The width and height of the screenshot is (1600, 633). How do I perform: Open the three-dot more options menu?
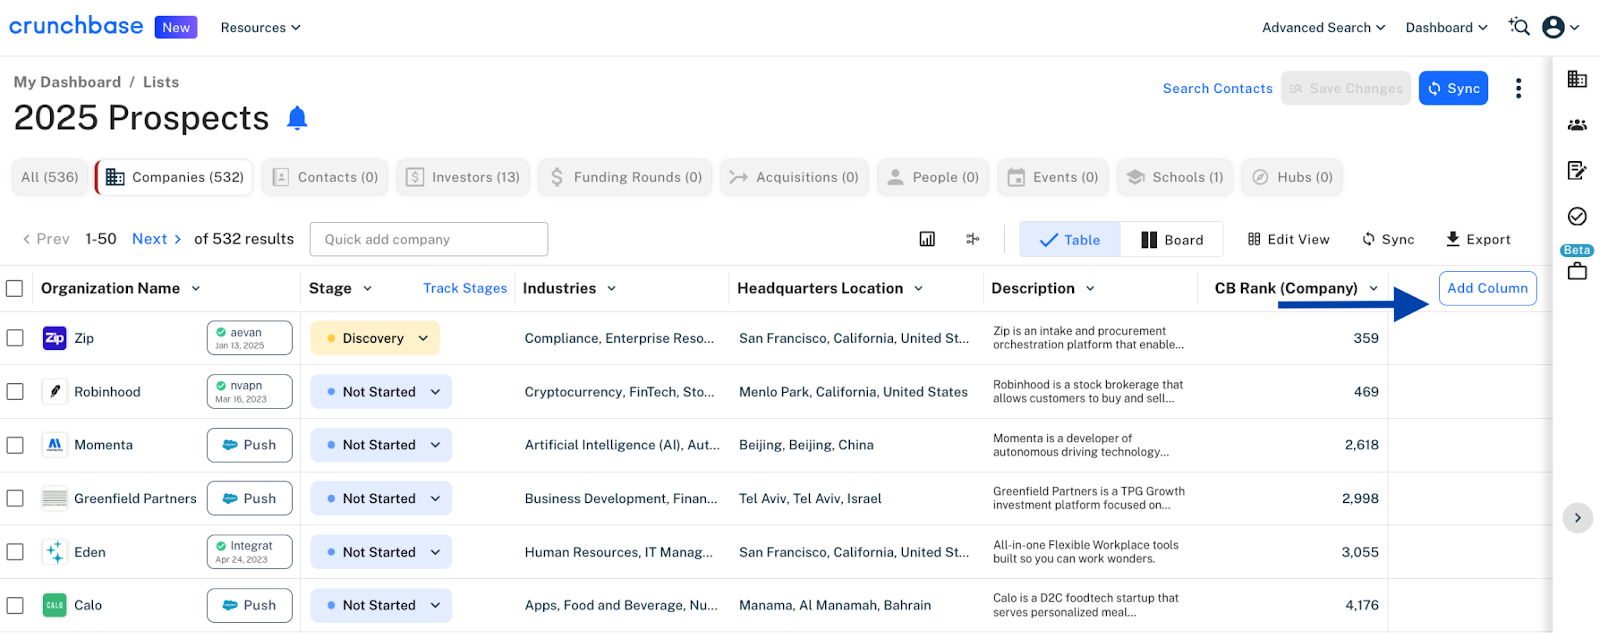click(x=1518, y=88)
